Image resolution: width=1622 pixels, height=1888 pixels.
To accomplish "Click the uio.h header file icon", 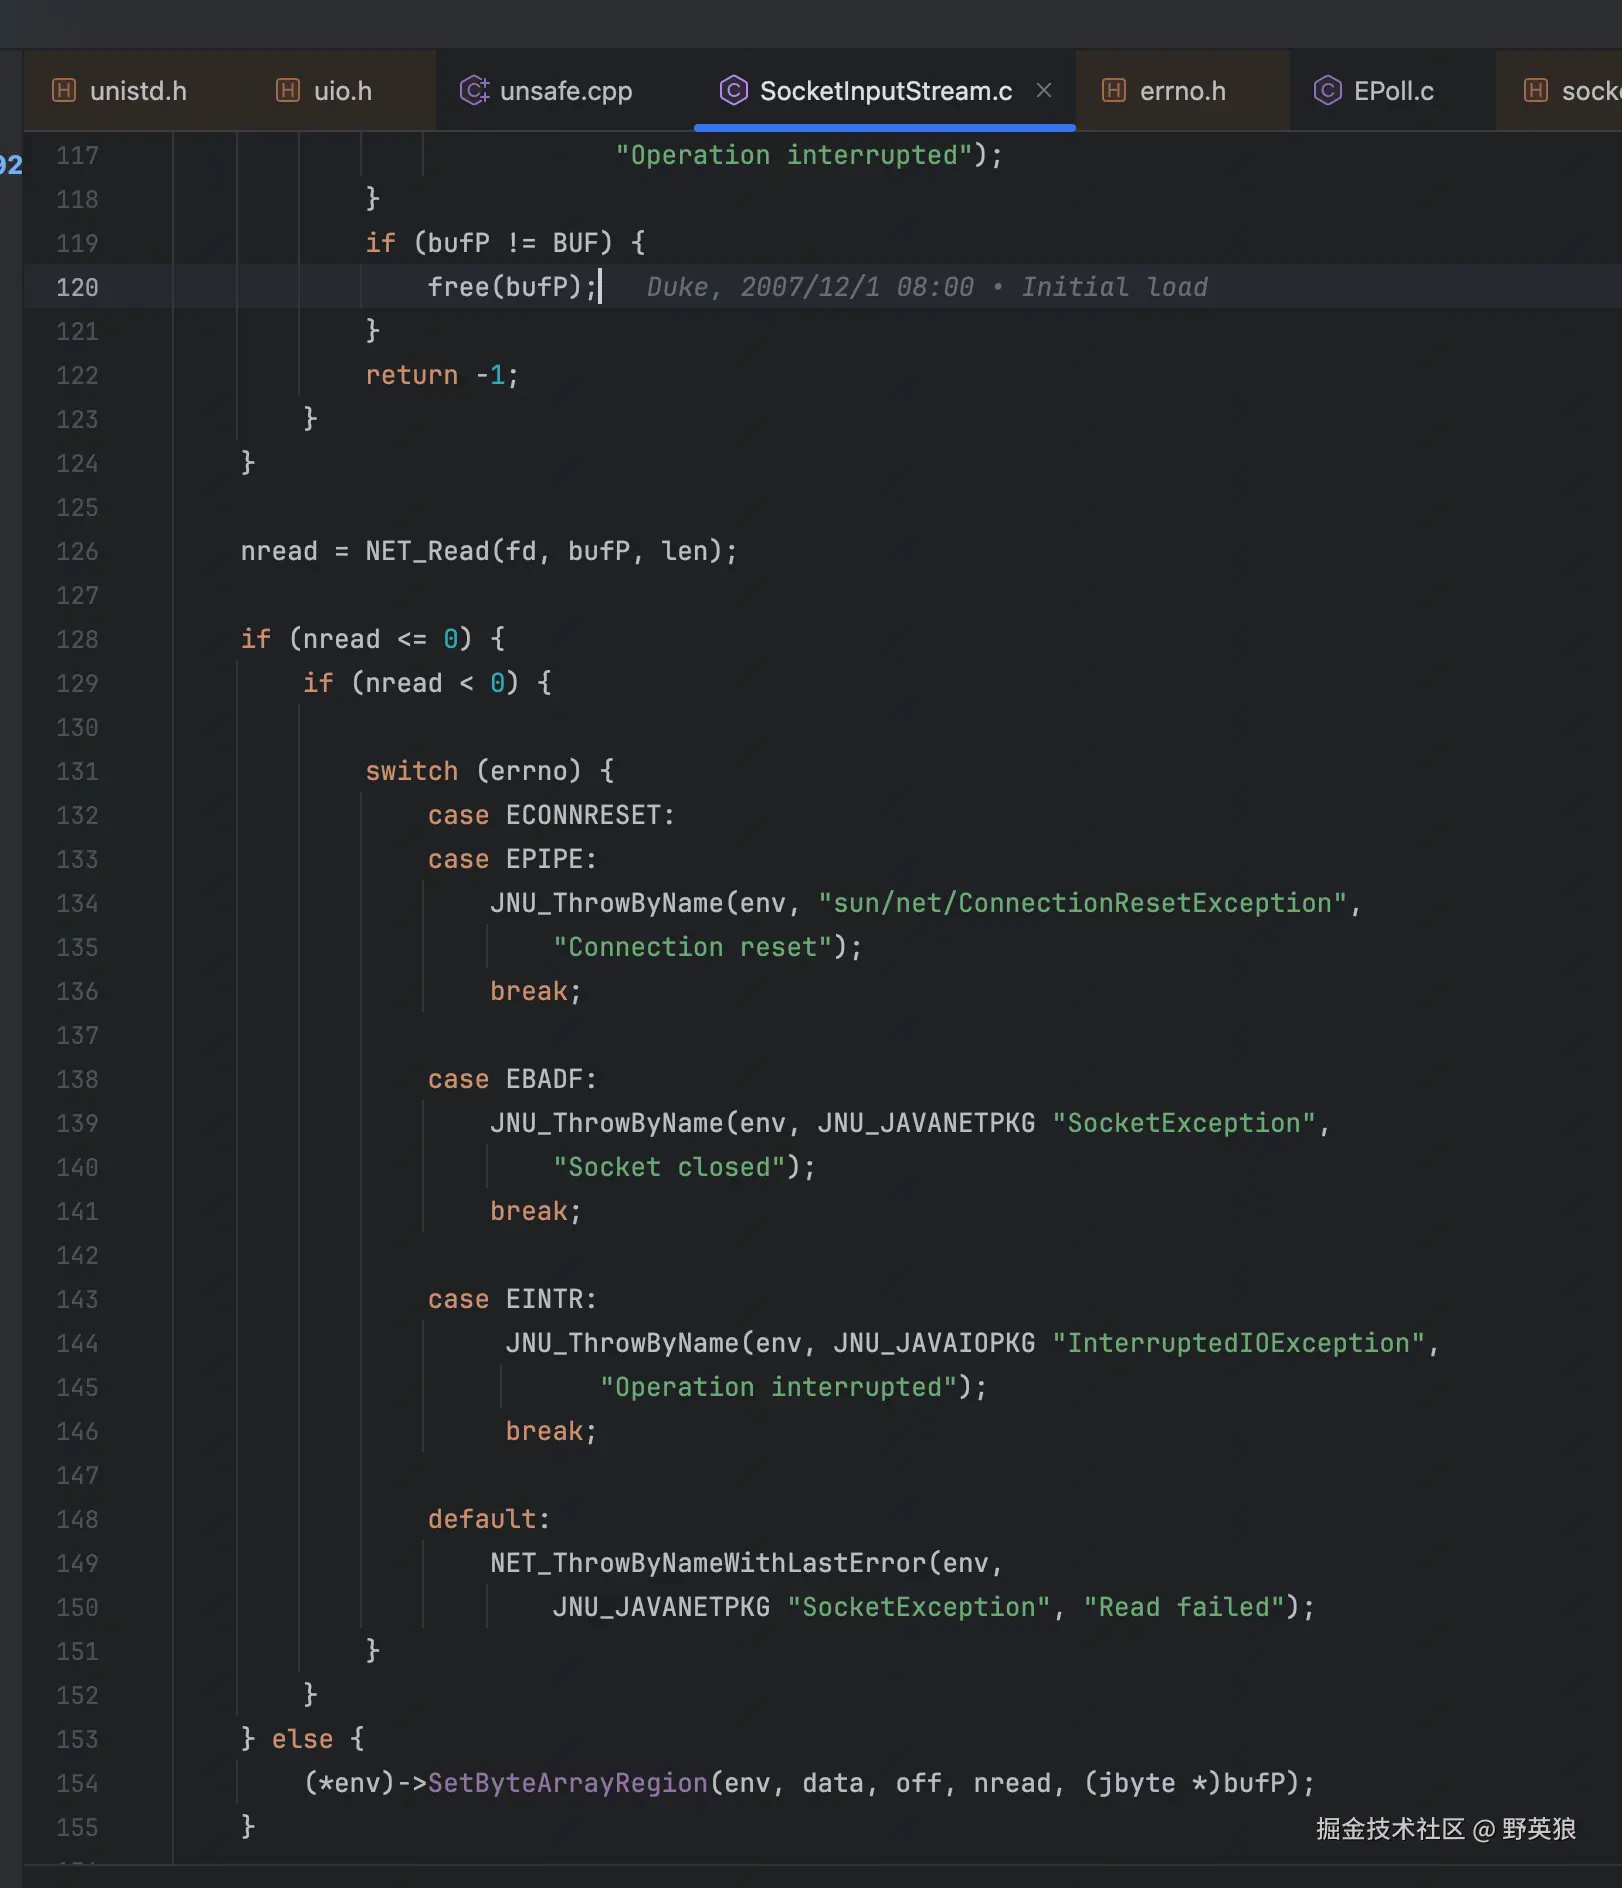I will (x=287, y=91).
